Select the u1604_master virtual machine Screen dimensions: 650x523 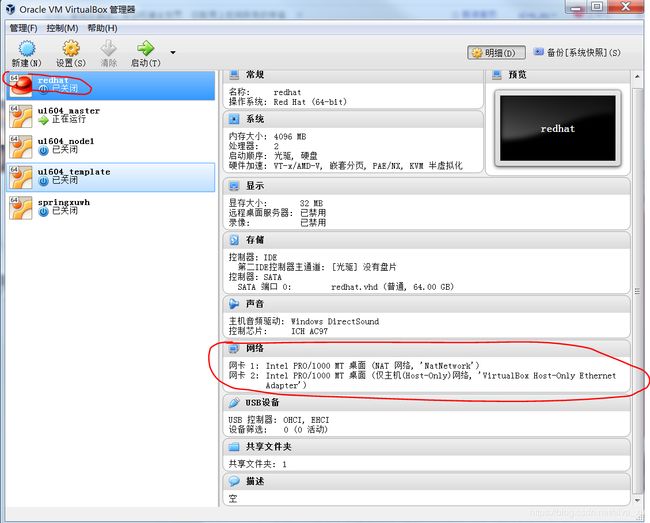[111, 116]
